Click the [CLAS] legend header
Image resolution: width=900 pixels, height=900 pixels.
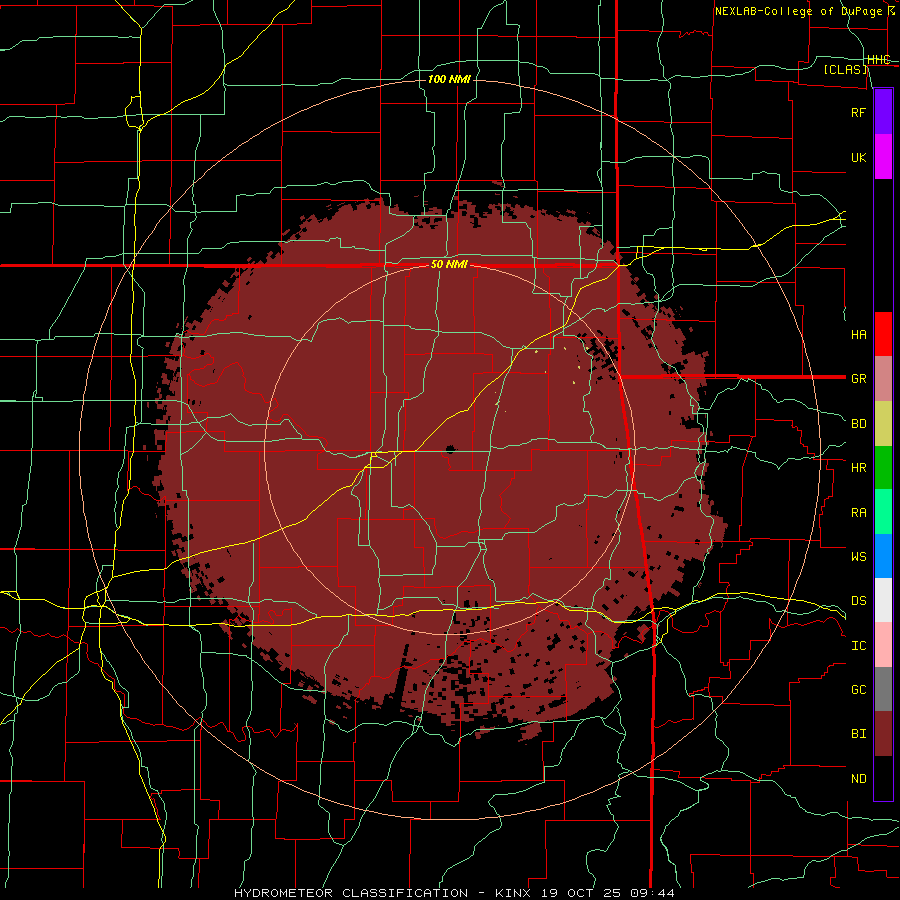845,69
